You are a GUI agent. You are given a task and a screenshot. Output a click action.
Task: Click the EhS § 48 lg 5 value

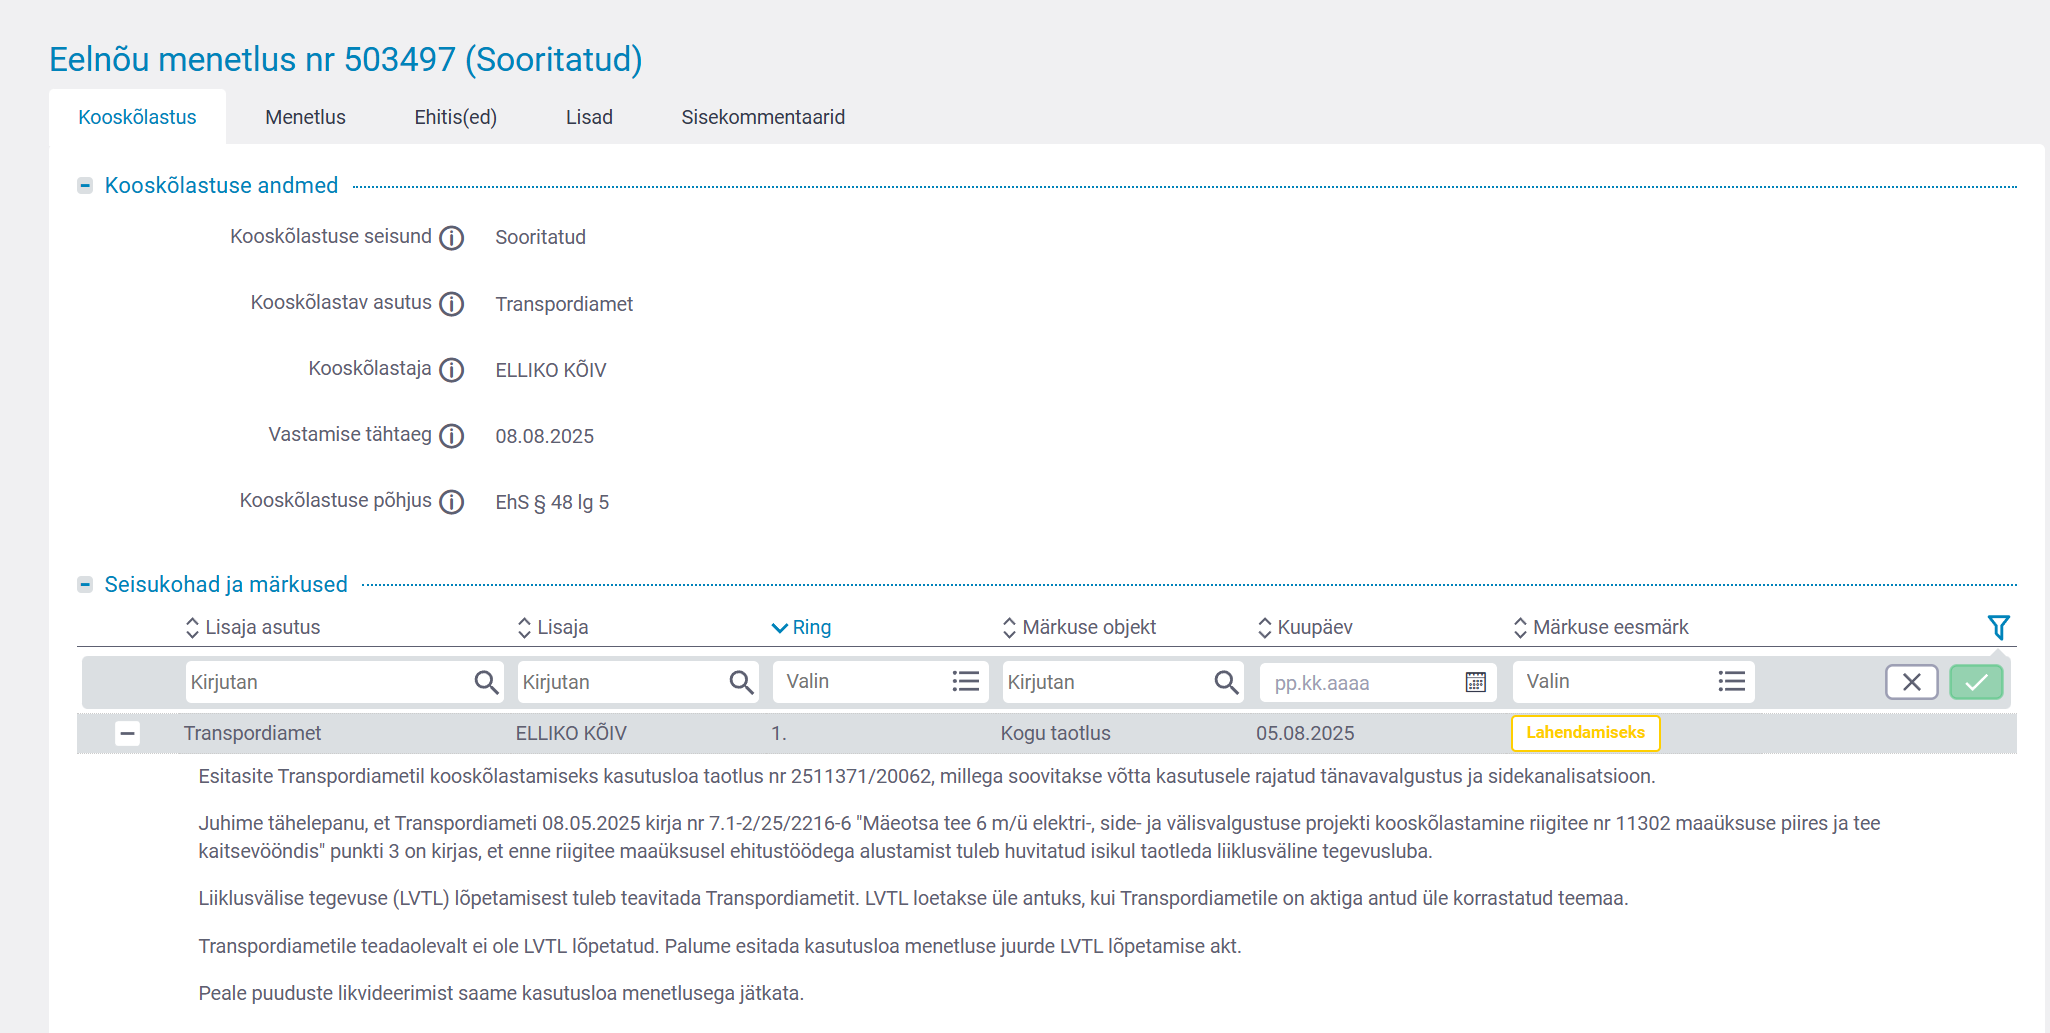click(x=552, y=502)
